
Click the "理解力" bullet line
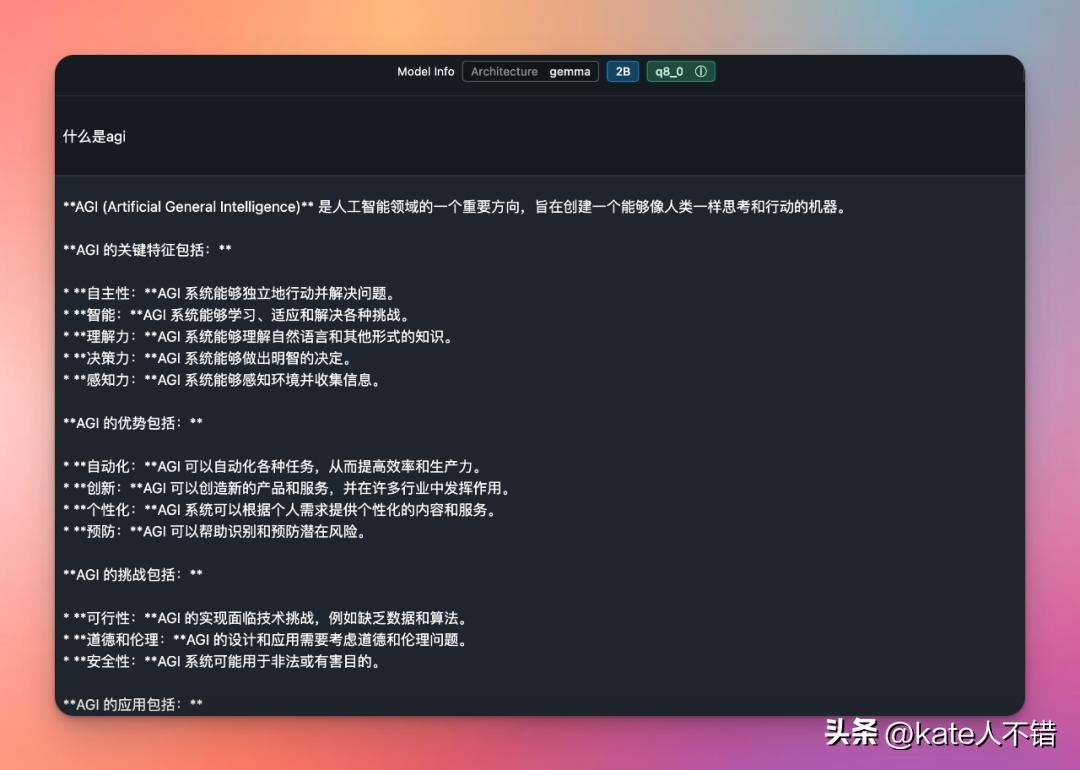tap(258, 337)
